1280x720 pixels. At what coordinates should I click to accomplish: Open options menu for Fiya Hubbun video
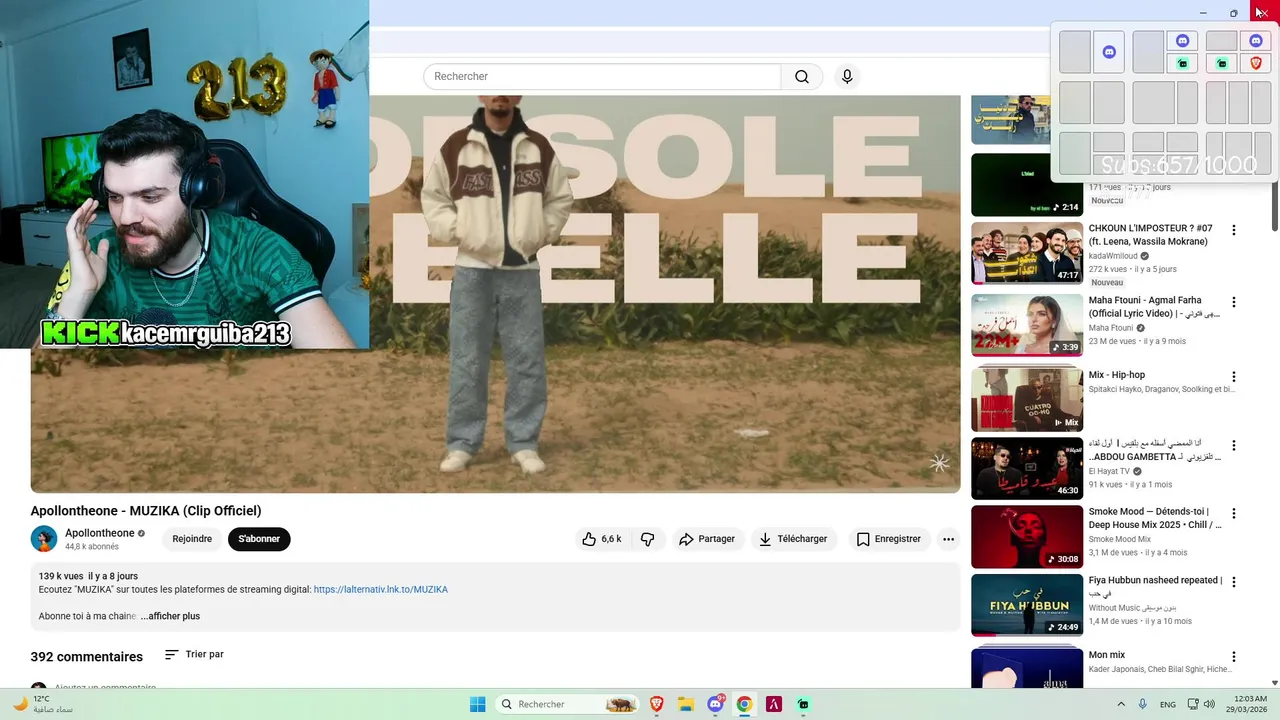coord(1234,582)
